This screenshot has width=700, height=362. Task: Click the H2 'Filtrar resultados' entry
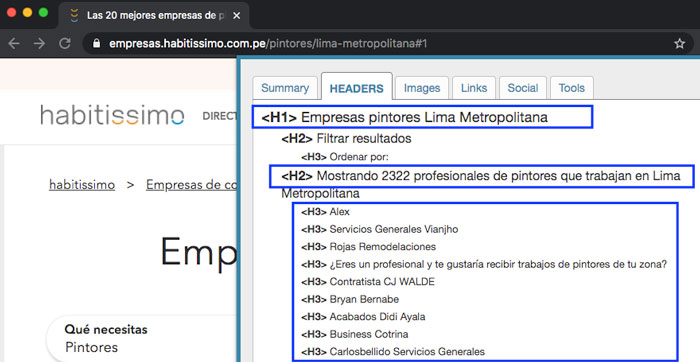(346, 138)
